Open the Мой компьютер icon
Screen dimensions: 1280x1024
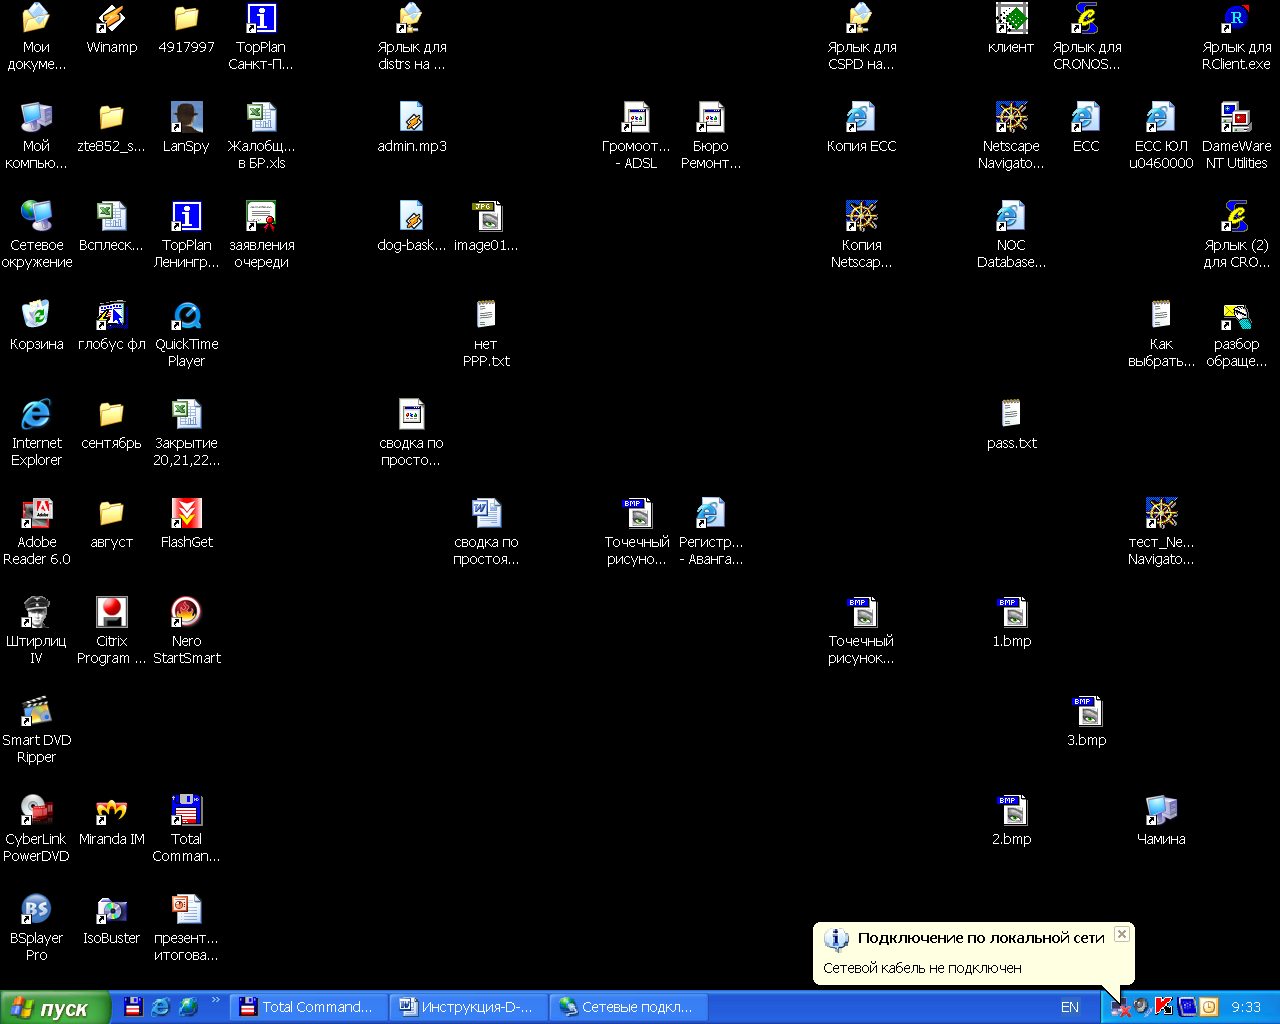(x=36, y=136)
